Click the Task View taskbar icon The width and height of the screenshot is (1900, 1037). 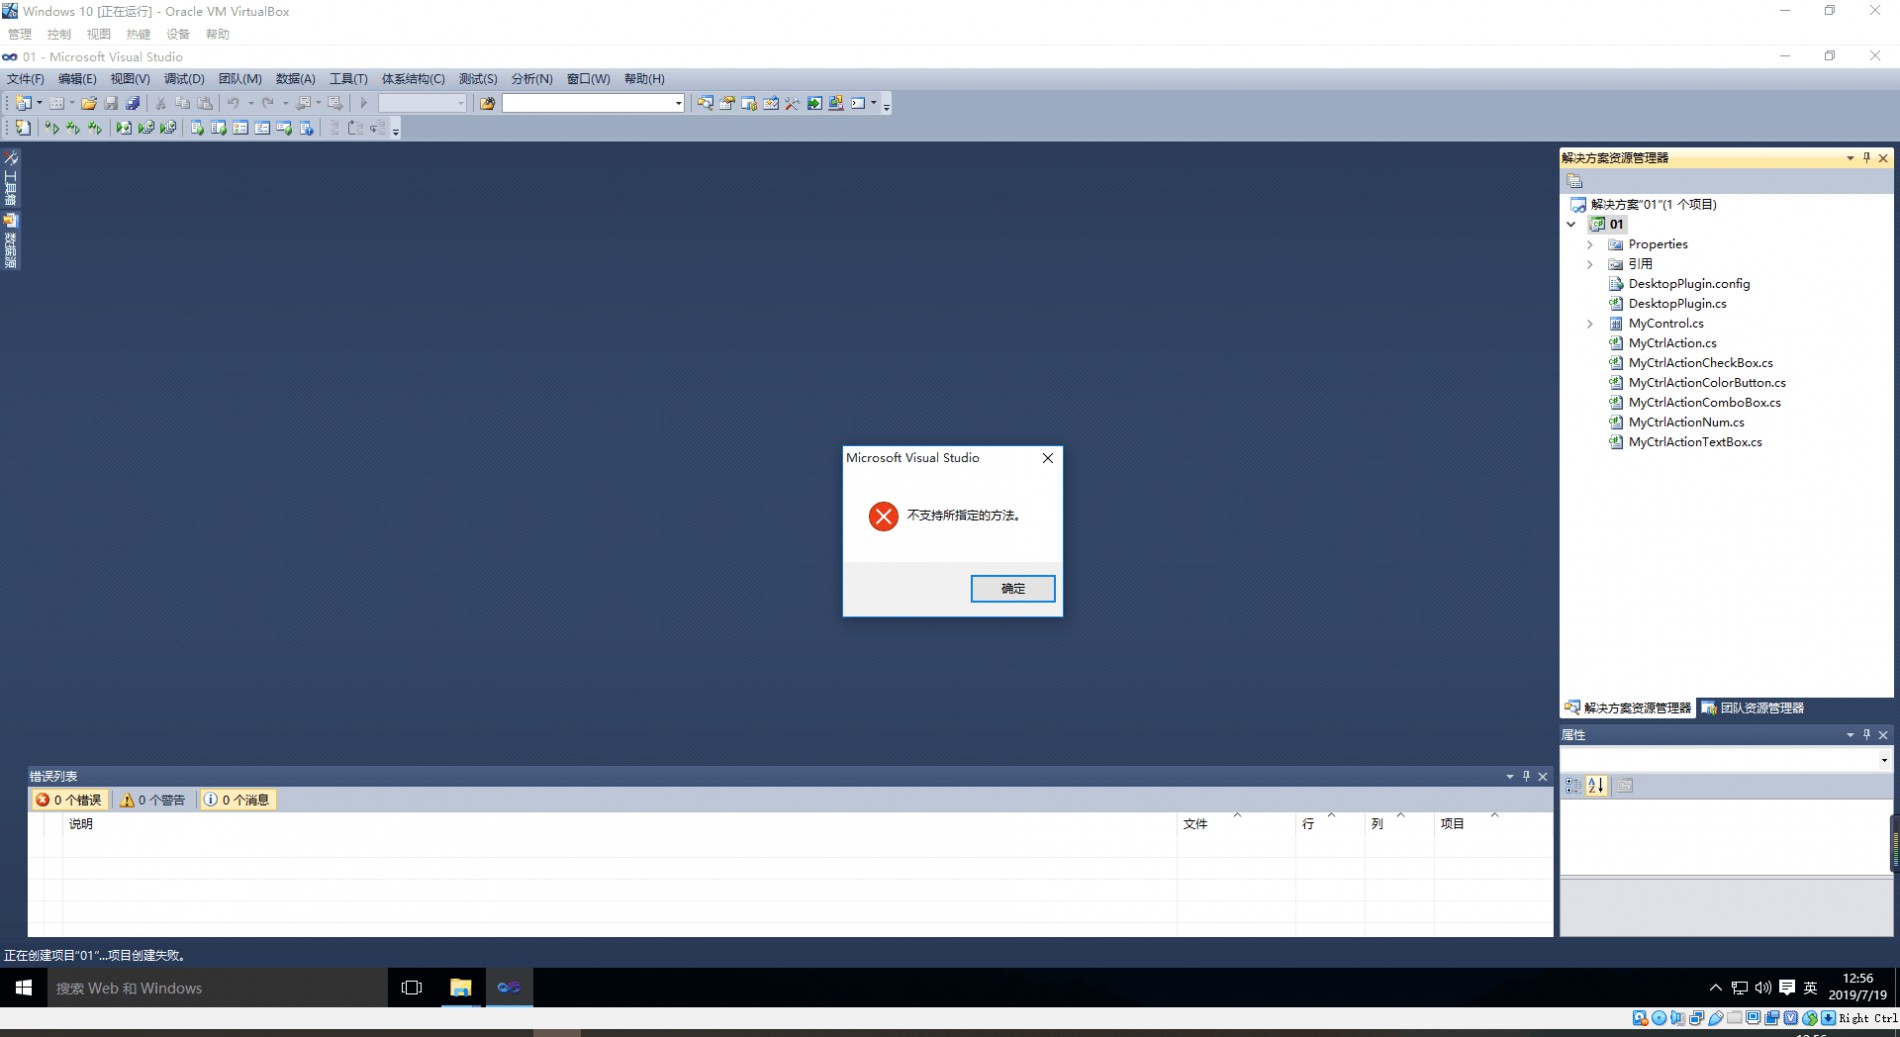(x=411, y=988)
